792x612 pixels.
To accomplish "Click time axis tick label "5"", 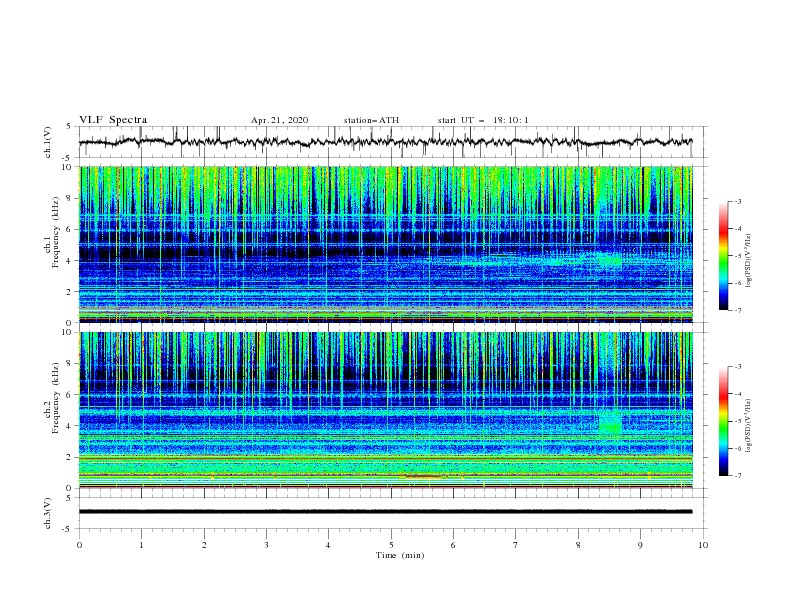I will pyautogui.click(x=391, y=545).
